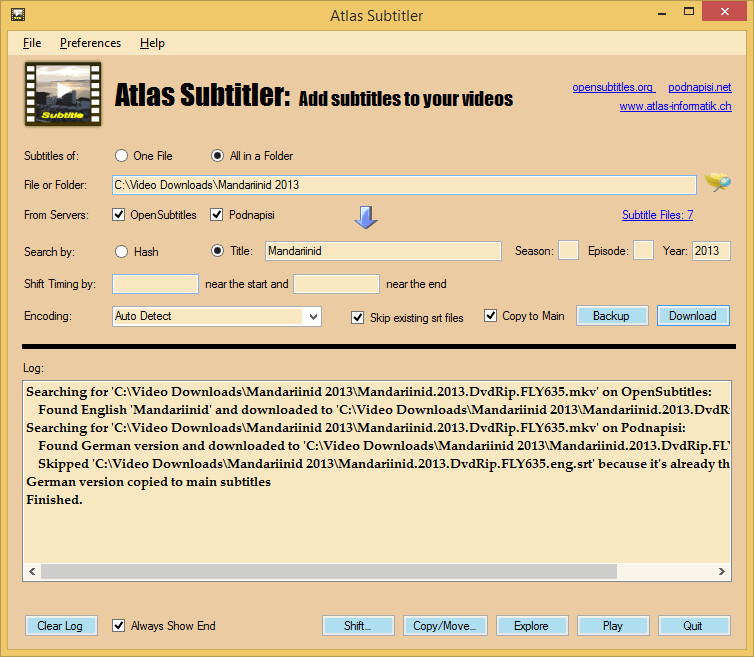The height and width of the screenshot is (657, 754).
Task: Choose Search by Title radio button
Action: [217, 251]
